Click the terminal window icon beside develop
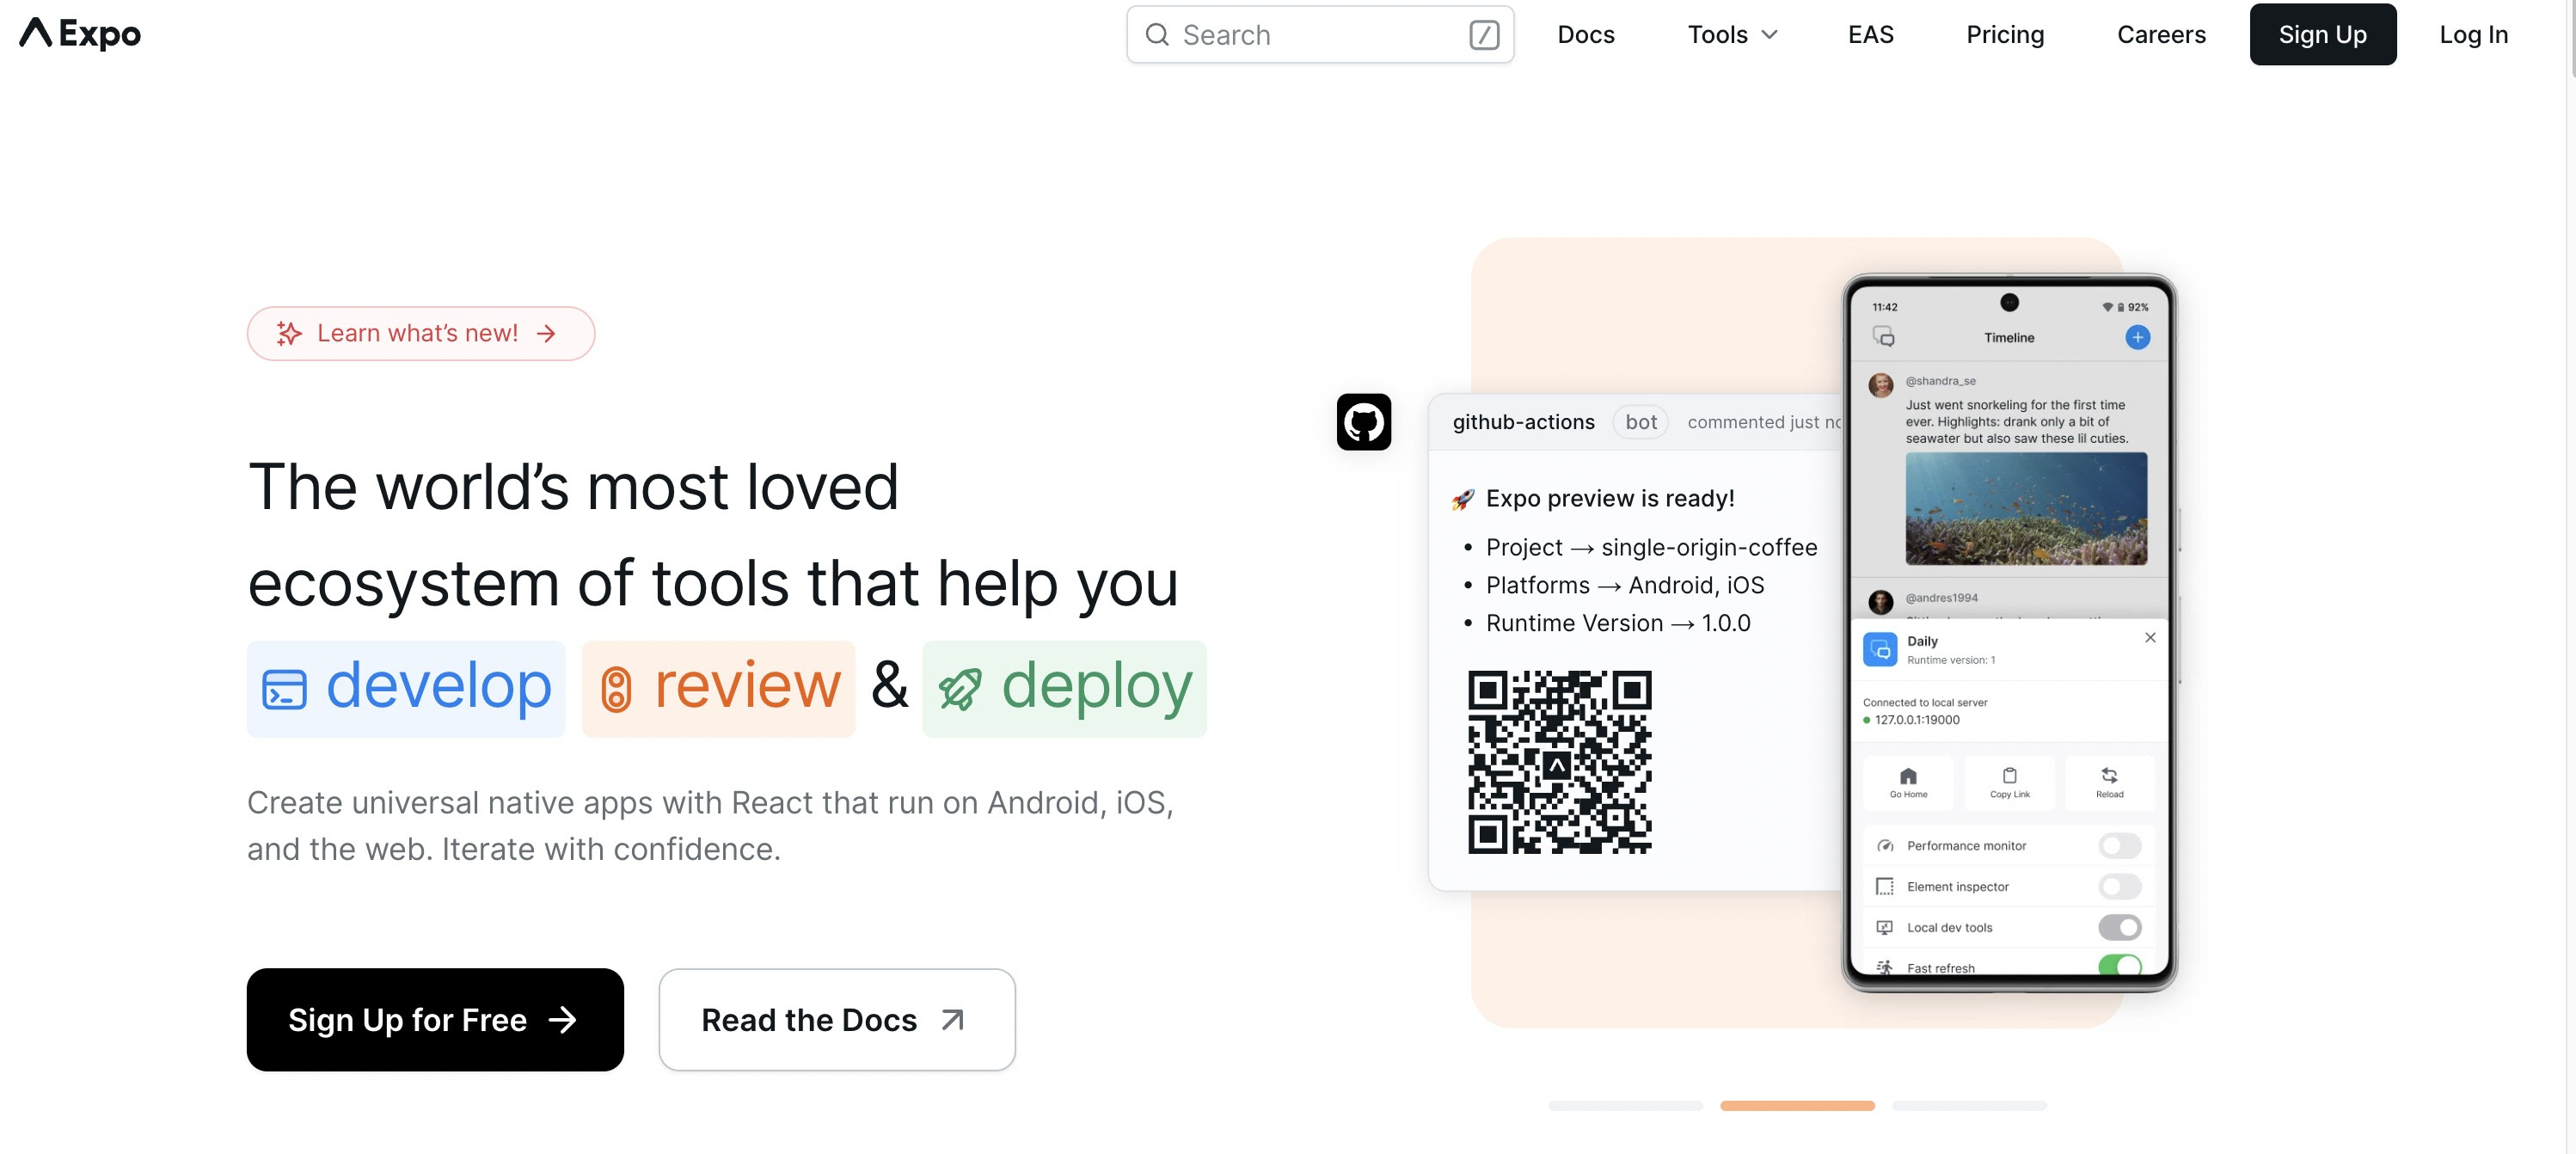The height and width of the screenshot is (1154, 2576). 284,689
